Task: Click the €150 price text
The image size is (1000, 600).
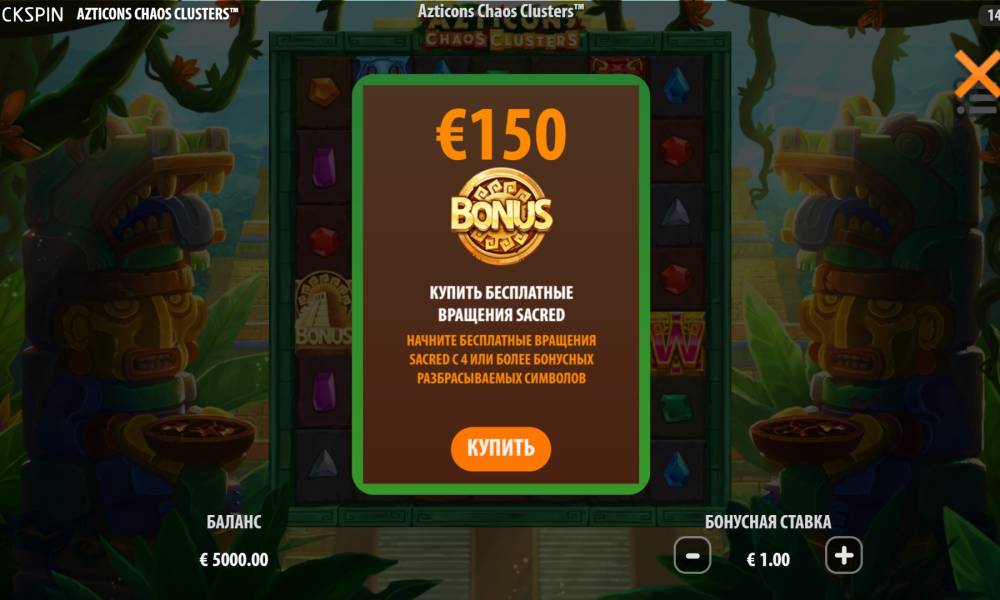Action: 501,135
